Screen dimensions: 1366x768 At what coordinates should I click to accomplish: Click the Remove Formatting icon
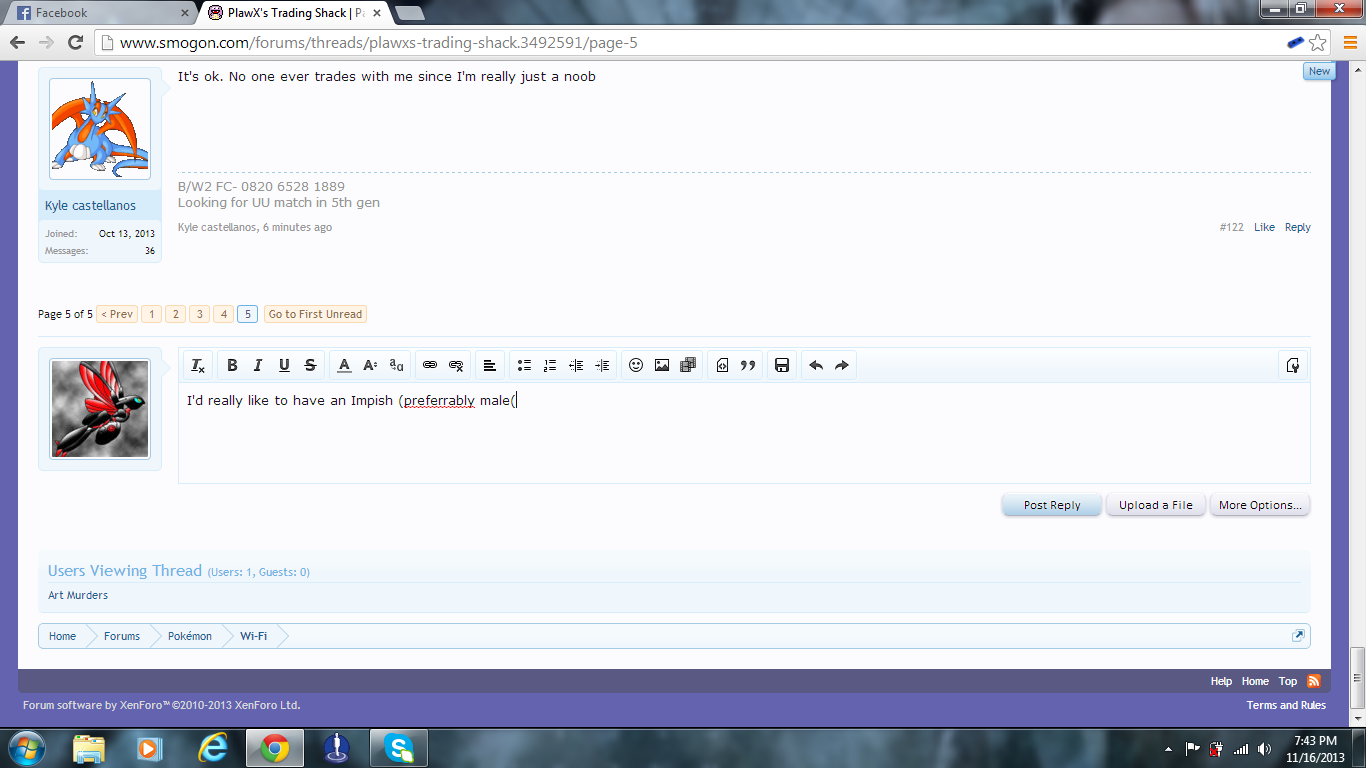pos(198,366)
